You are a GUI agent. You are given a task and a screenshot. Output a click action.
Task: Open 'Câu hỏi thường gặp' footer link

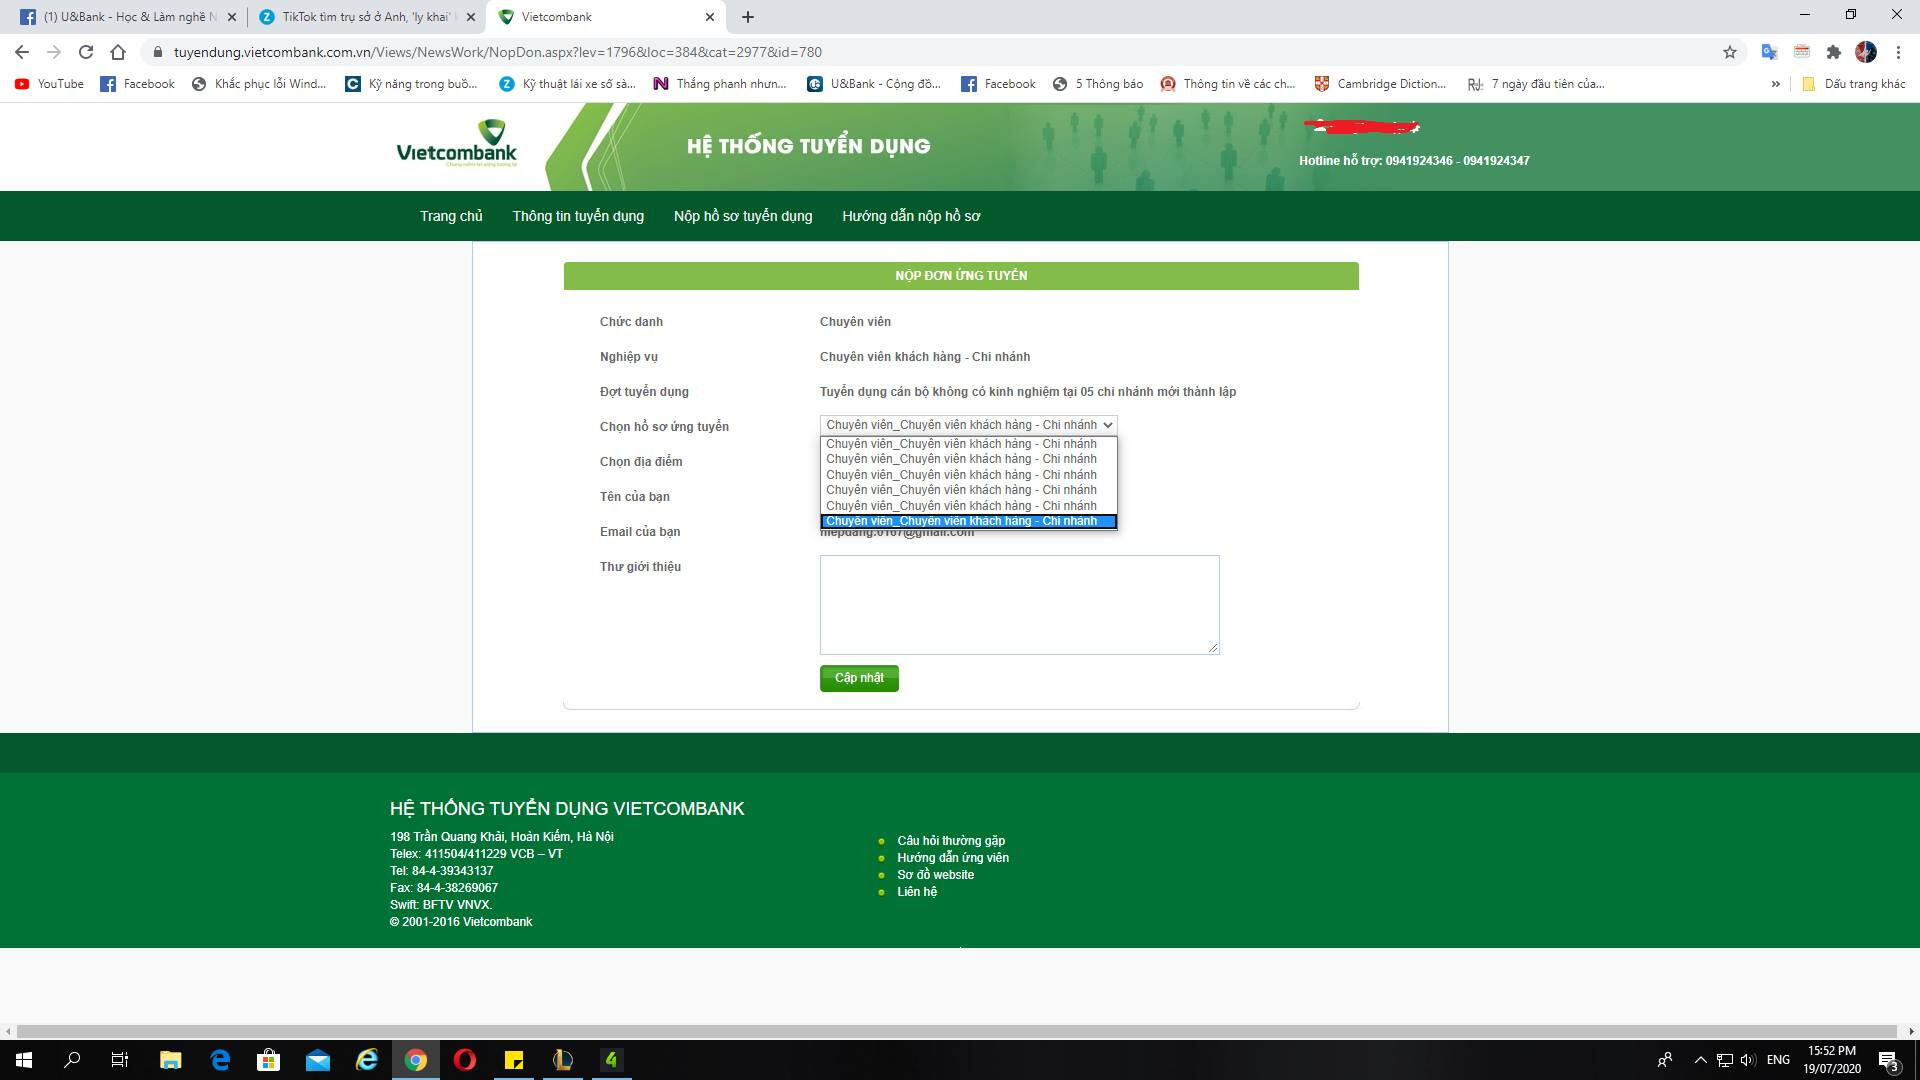pyautogui.click(x=951, y=841)
